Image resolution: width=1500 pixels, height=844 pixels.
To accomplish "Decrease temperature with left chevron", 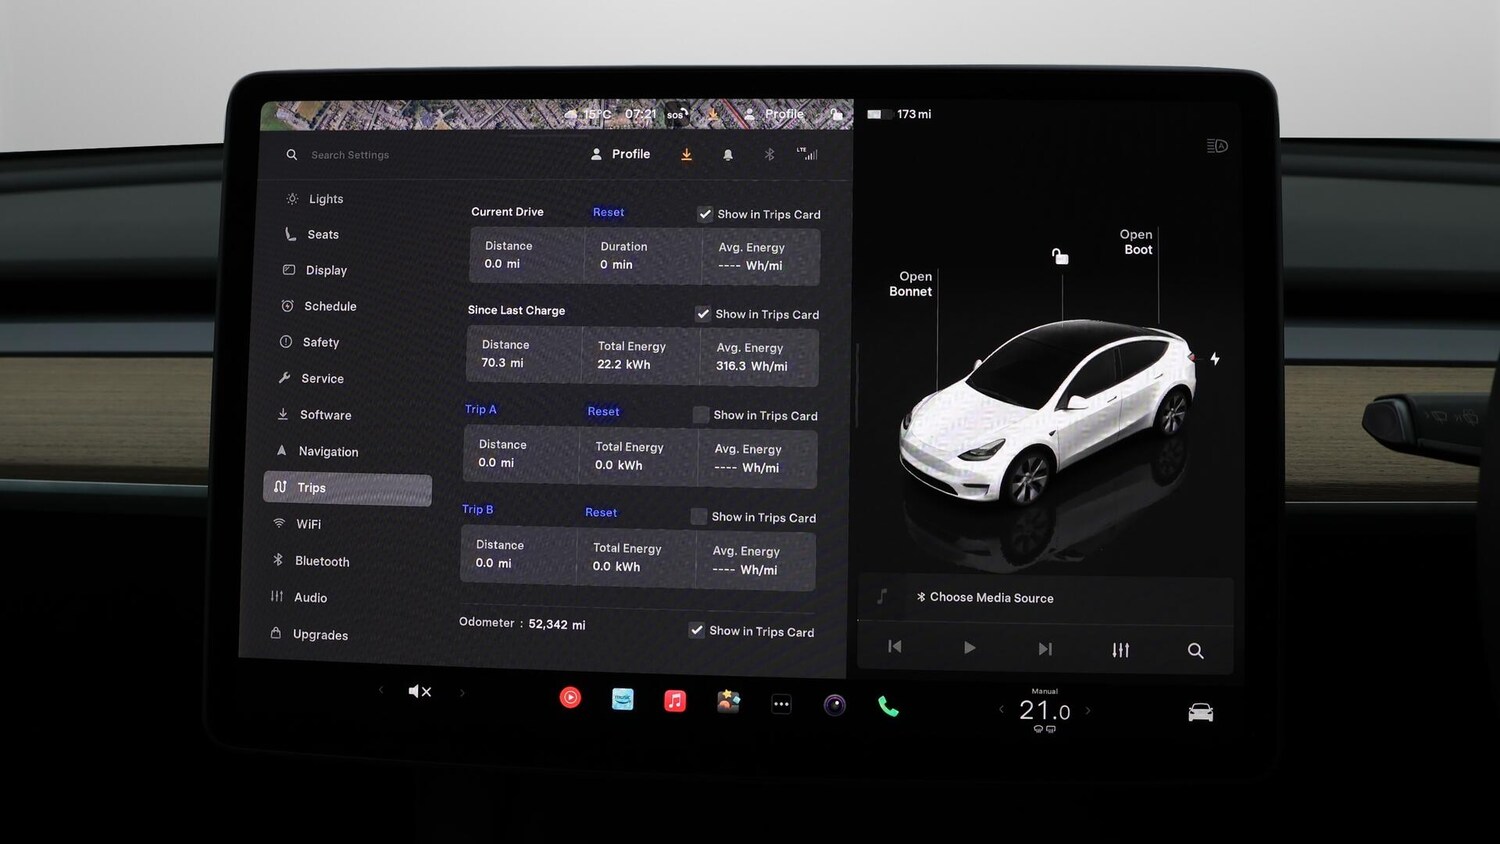I will tap(1001, 710).
